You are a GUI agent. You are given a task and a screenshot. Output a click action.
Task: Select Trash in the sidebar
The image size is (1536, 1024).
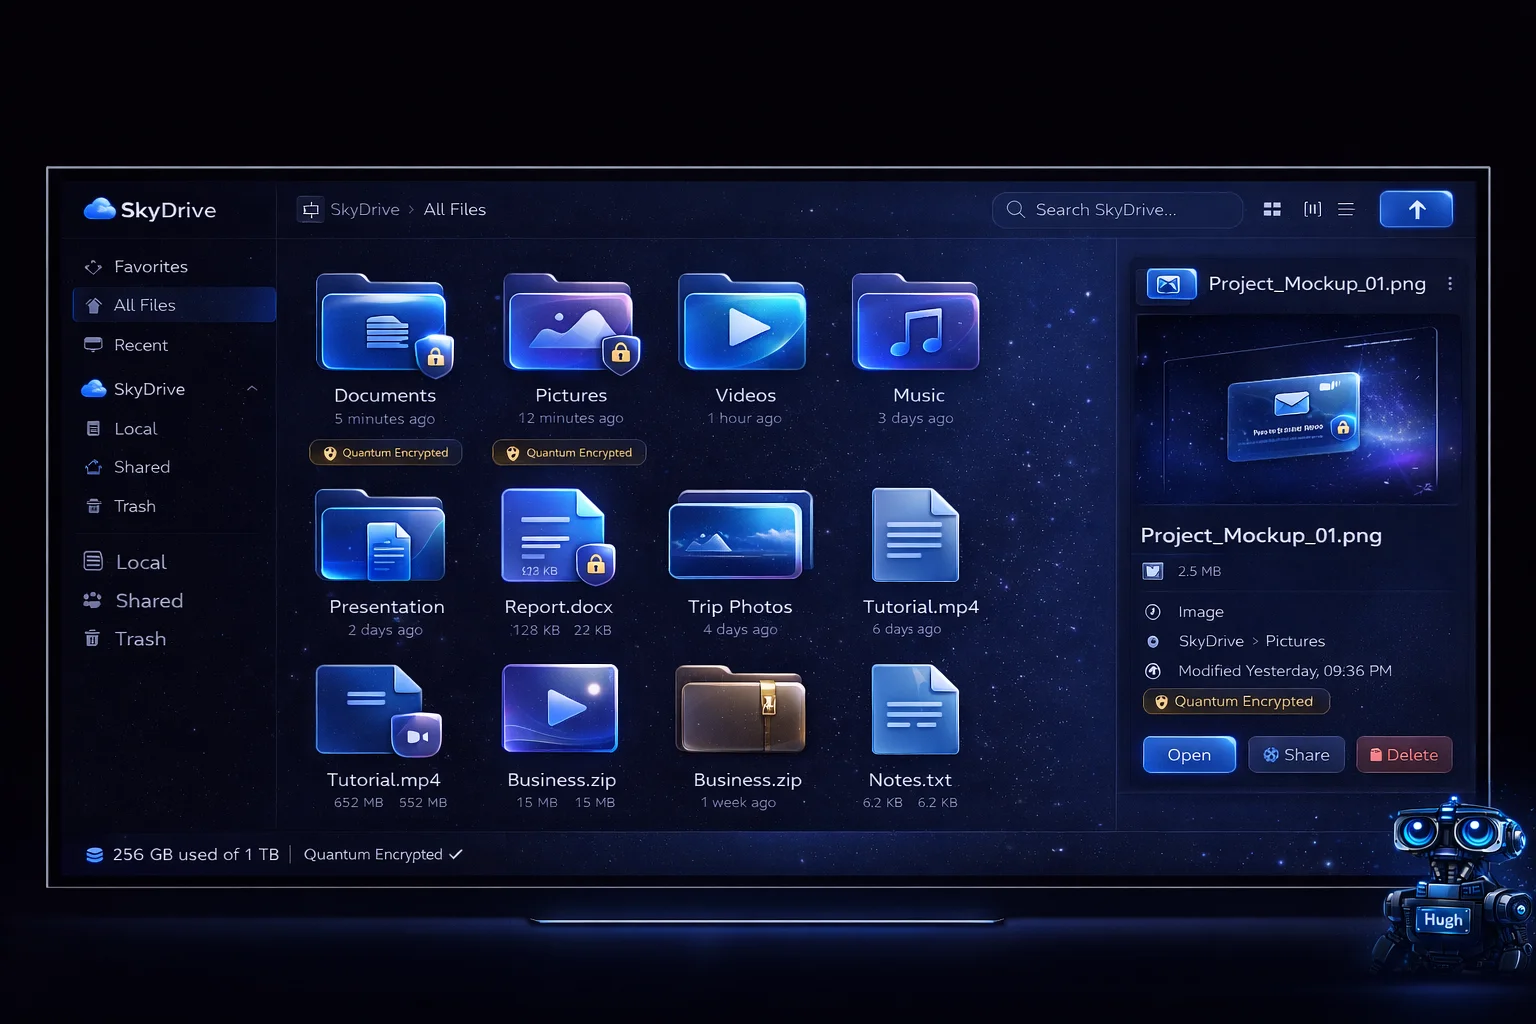[133, 506]
